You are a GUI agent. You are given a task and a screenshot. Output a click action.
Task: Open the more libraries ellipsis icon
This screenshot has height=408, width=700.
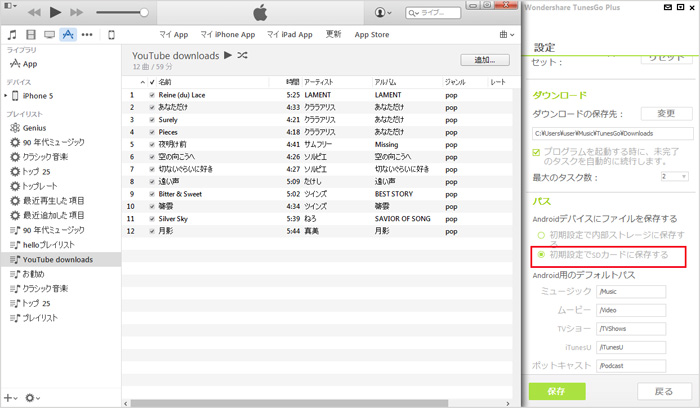[x=87, y=34]
